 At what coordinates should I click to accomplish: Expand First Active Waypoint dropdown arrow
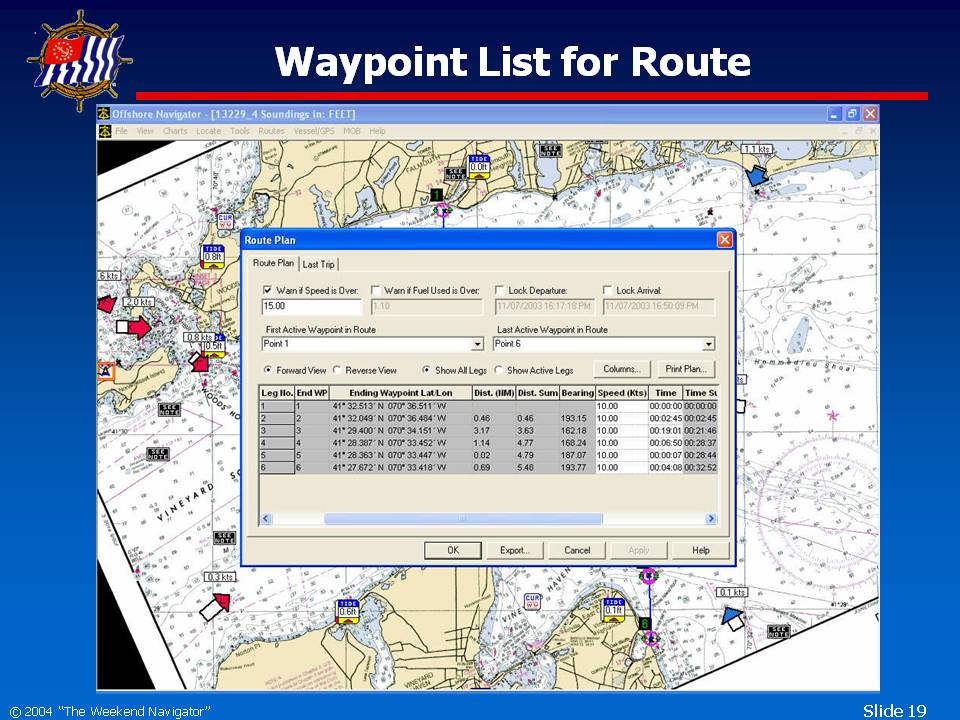[478, 345]
